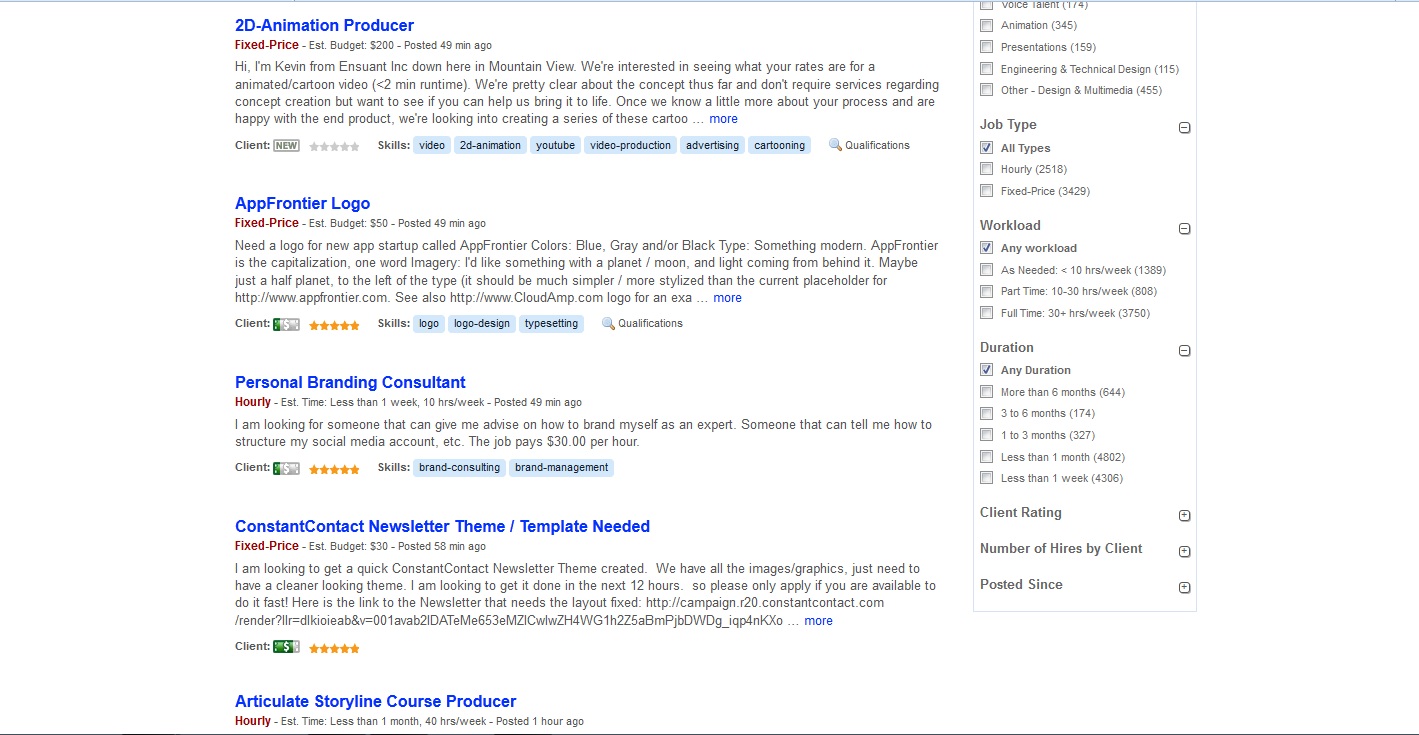Collapse the Workload filter section
The image size is (1419, 735).
click(1185, 229)
